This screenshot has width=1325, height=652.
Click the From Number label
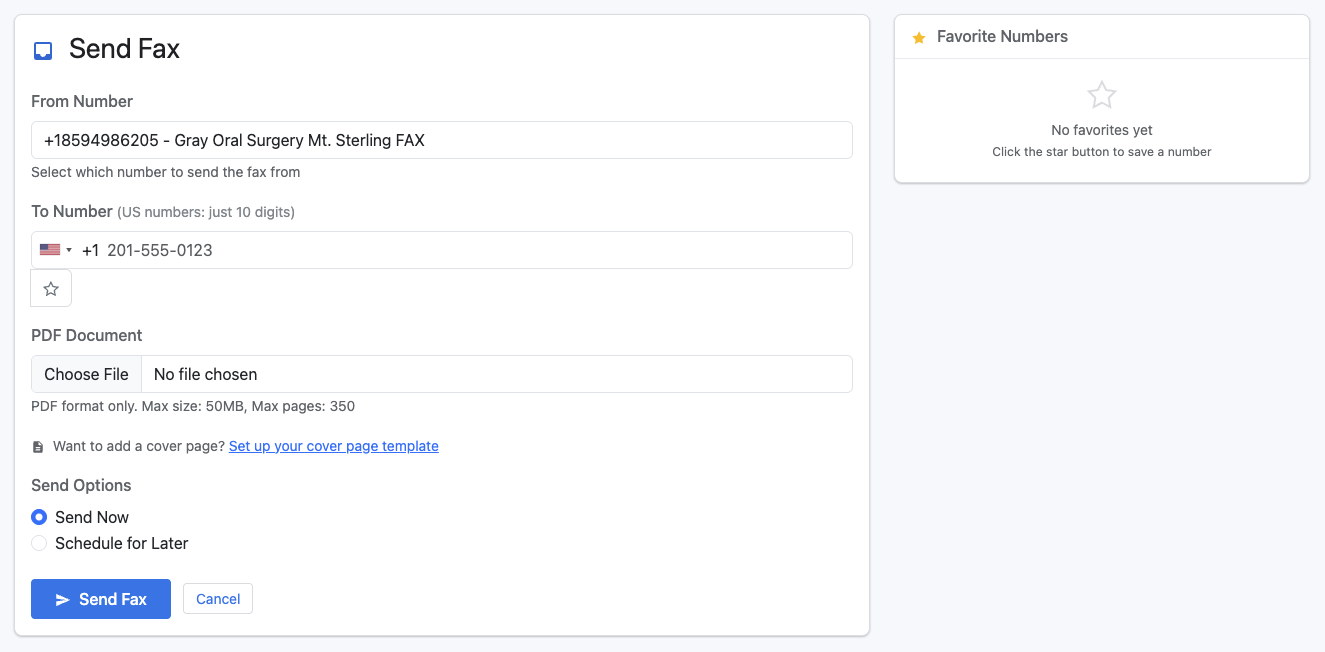coord(82,101)
